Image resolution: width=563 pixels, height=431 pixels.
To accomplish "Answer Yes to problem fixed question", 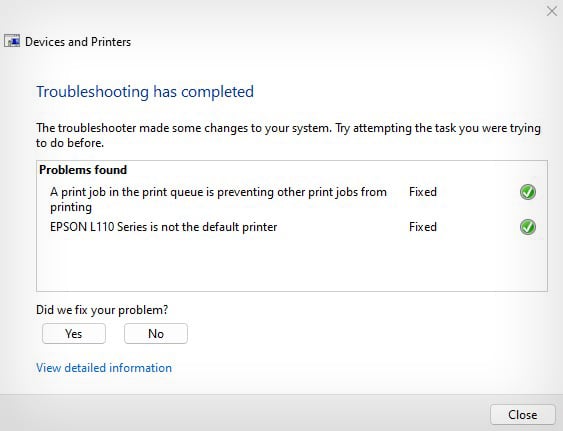I will (74, 334).
